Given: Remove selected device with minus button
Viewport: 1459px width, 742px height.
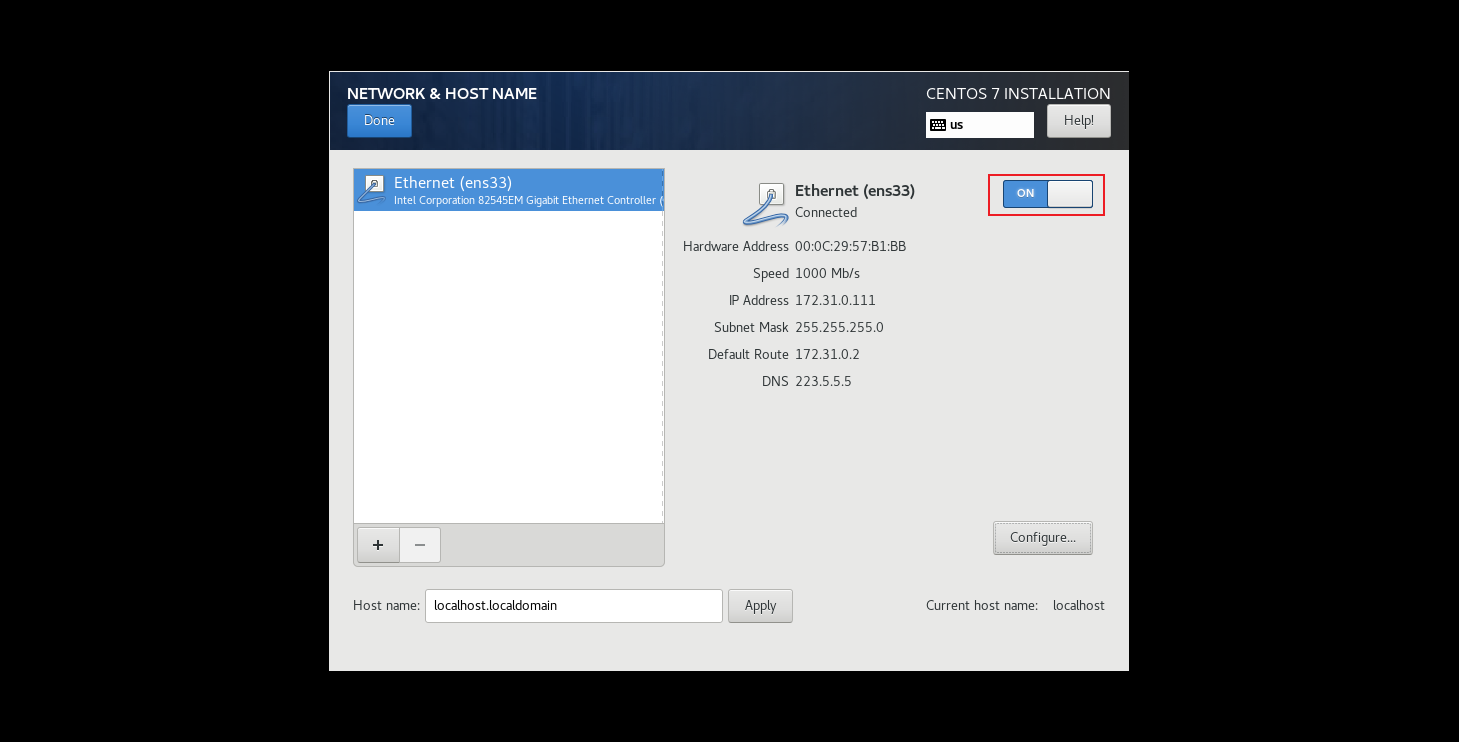Looking at the screenshot, I should [420, 545].
